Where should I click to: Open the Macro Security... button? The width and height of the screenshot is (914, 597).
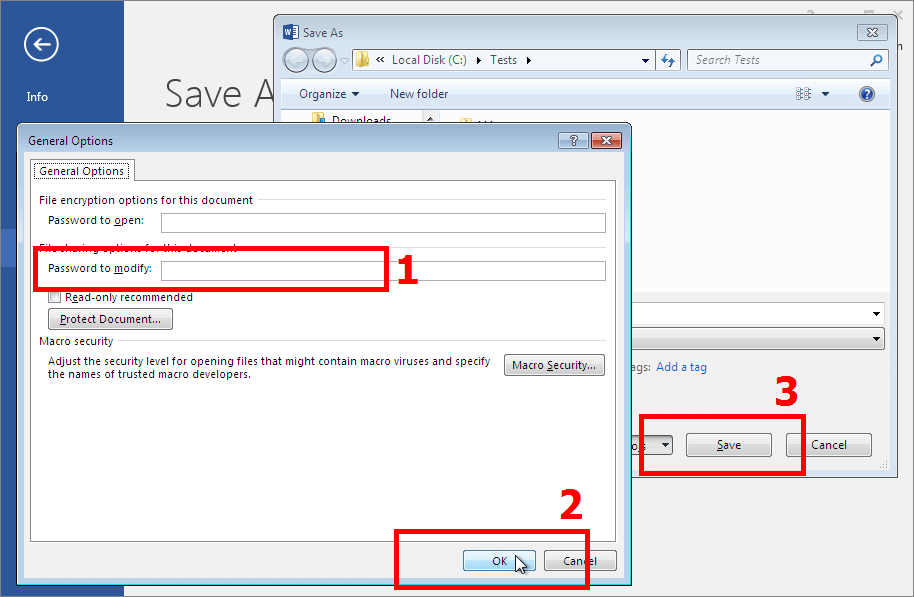554,366
